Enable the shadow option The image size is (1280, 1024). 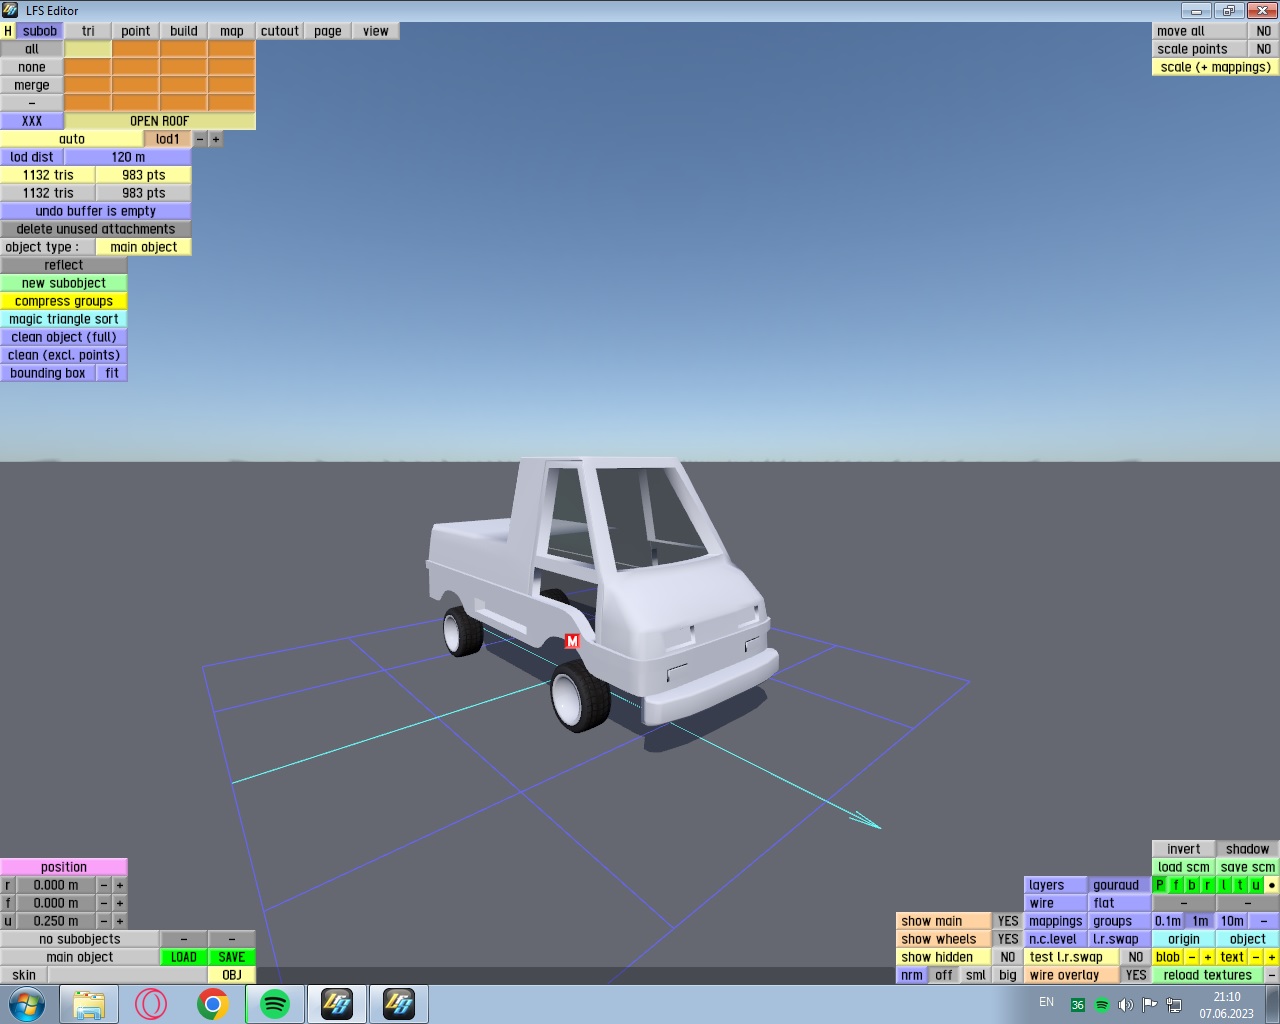pos(1248,849)
